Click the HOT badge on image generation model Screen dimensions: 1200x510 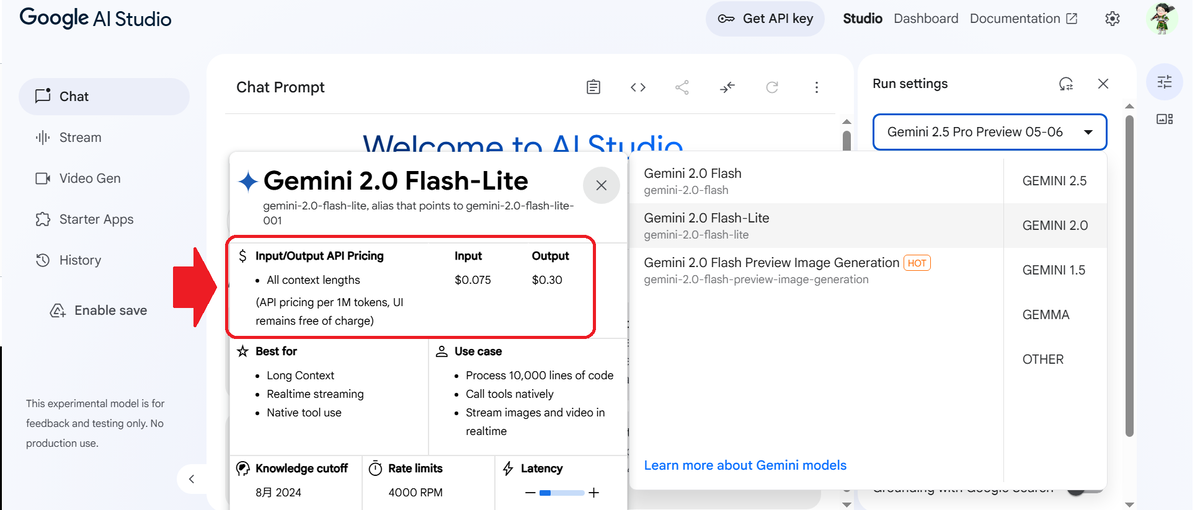tap(917, 263)
